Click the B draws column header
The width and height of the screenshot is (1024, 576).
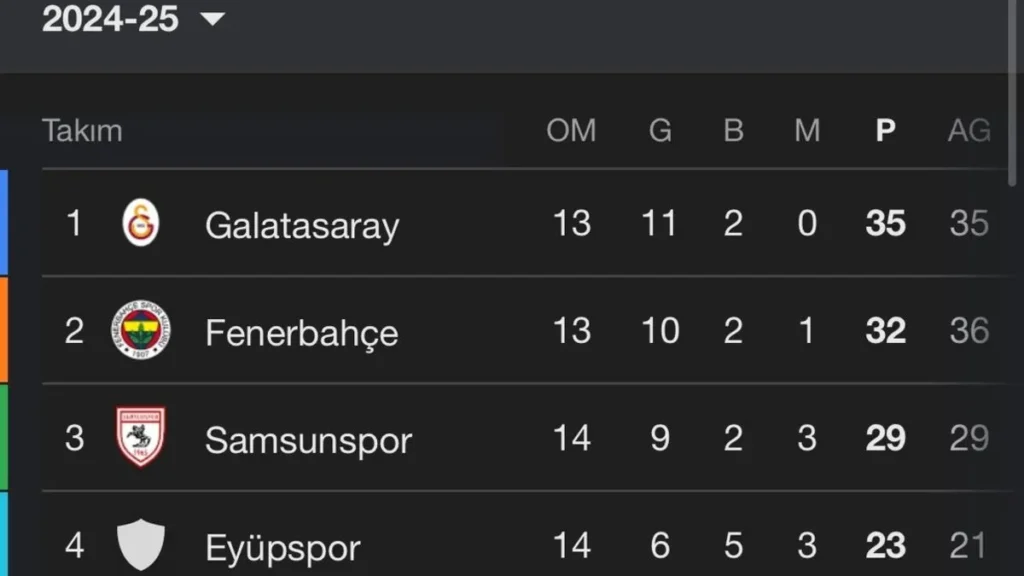pyautogui.click(x=733, y=130)
